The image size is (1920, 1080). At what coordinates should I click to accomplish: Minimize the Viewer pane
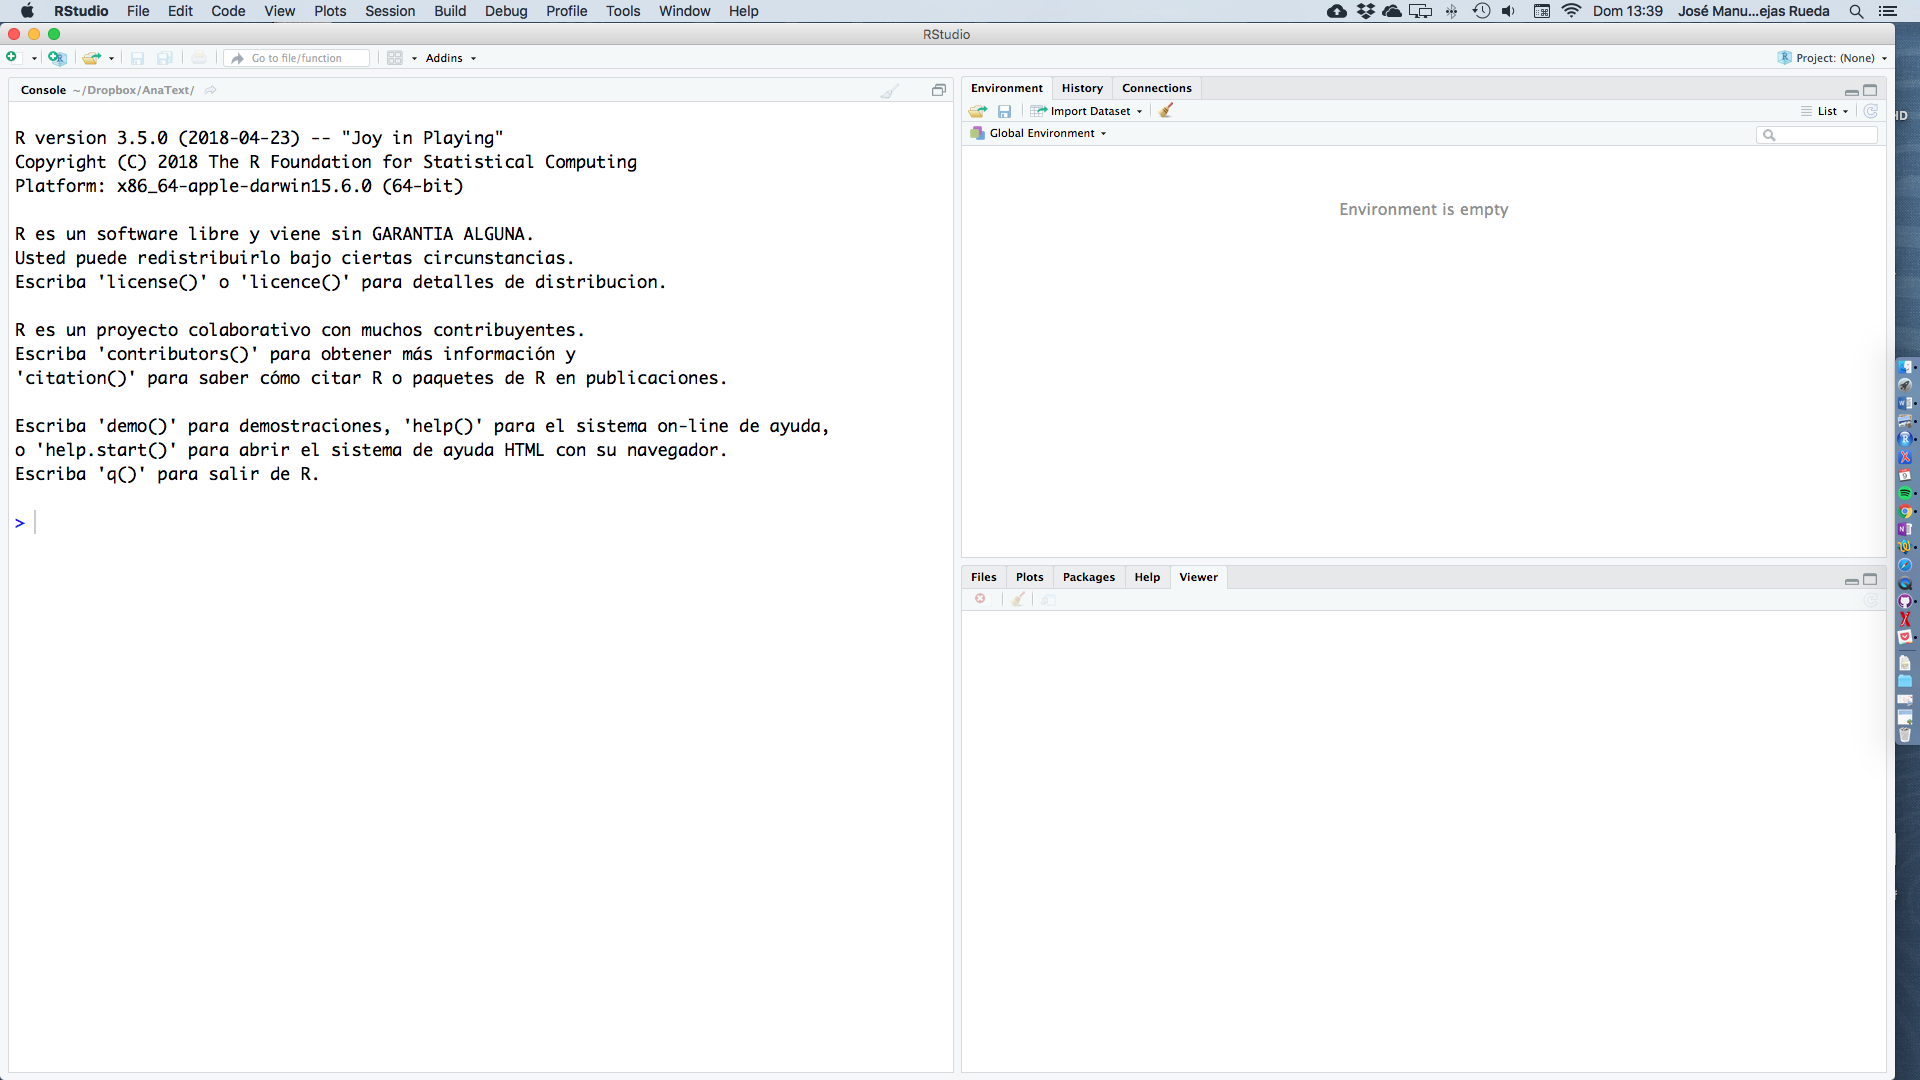click(x=1852, y=581)
